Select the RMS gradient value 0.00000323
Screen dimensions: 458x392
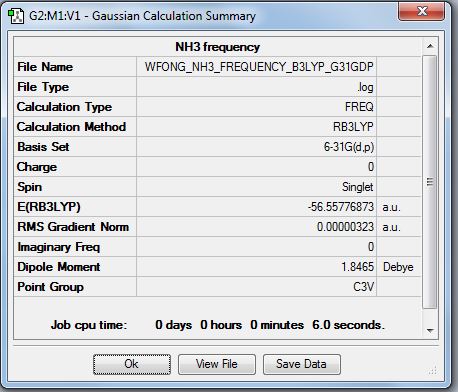click(345, 227)
